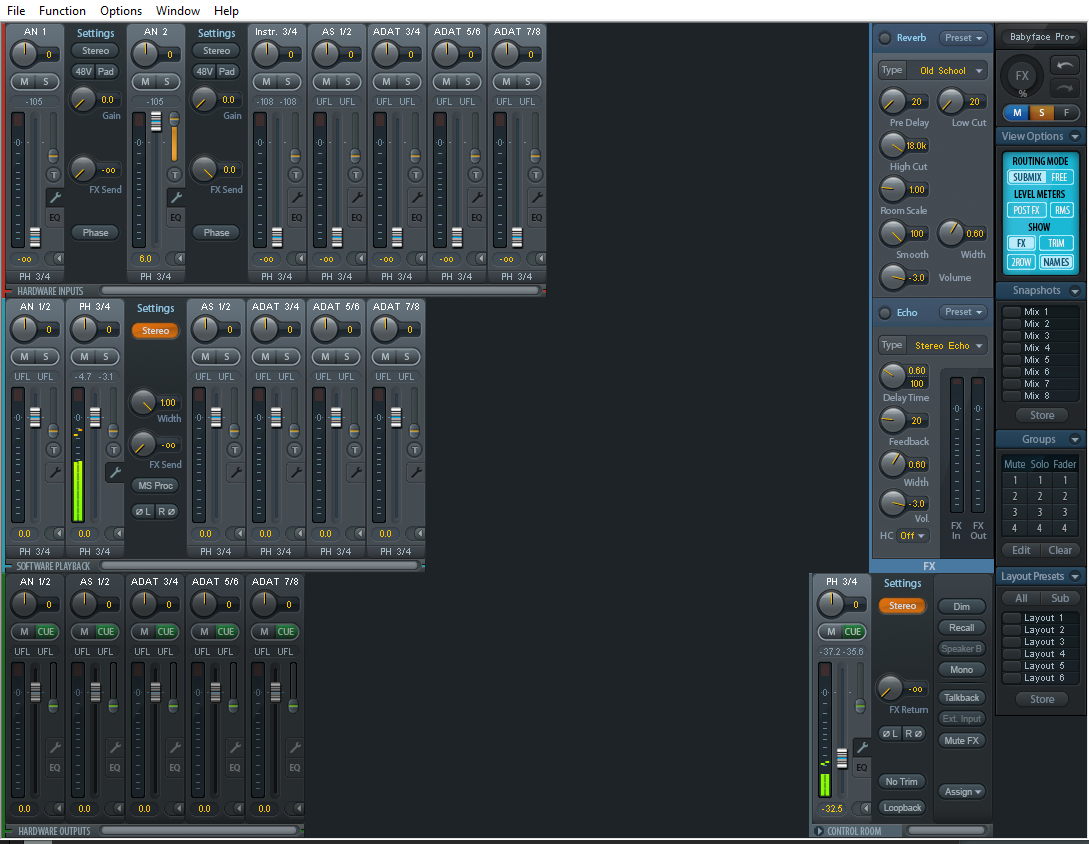
Task: Select Layout 1 preset
Action: (1040, 618)
